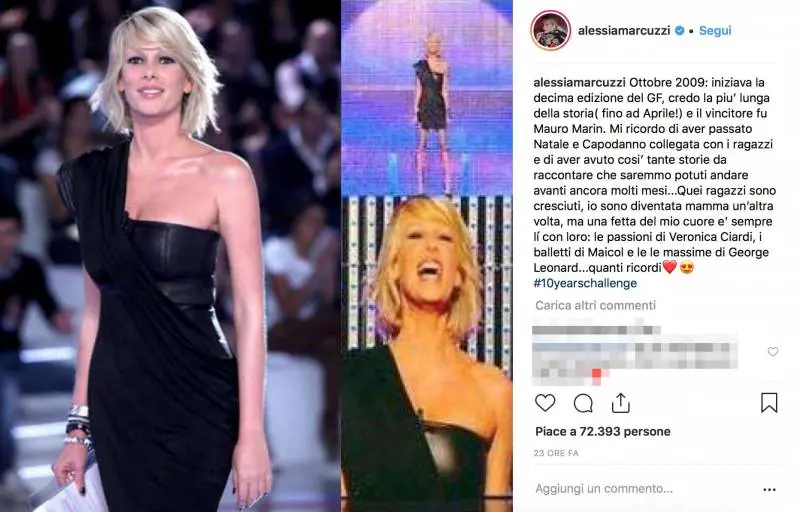800x512 pixels.
Task: Open the three-dots more options menu
Action: (x=769, y=490)
